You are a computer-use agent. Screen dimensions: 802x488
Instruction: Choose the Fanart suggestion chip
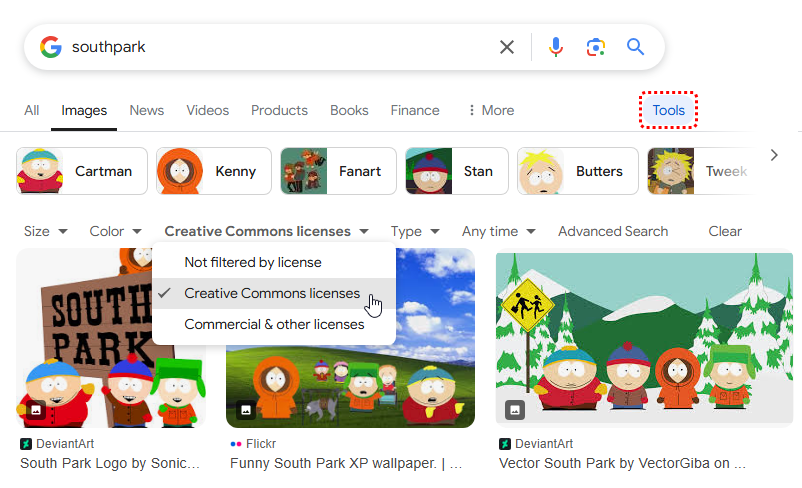[x=339, y=171]
